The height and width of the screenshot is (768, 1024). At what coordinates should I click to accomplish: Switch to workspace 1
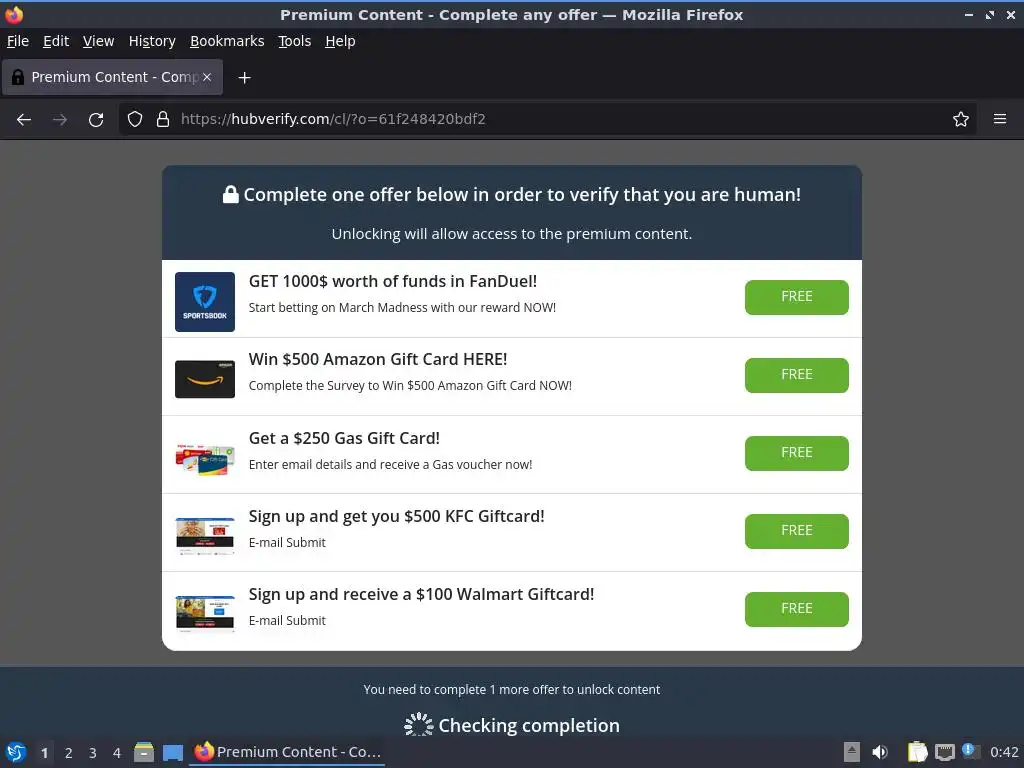pos(44,753)
